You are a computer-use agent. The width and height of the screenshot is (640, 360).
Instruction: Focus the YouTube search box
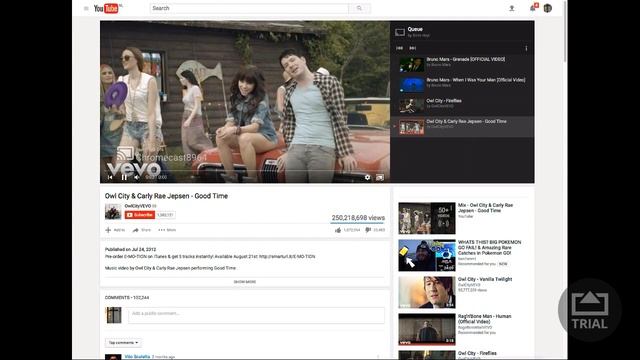(x=249, y=8)
